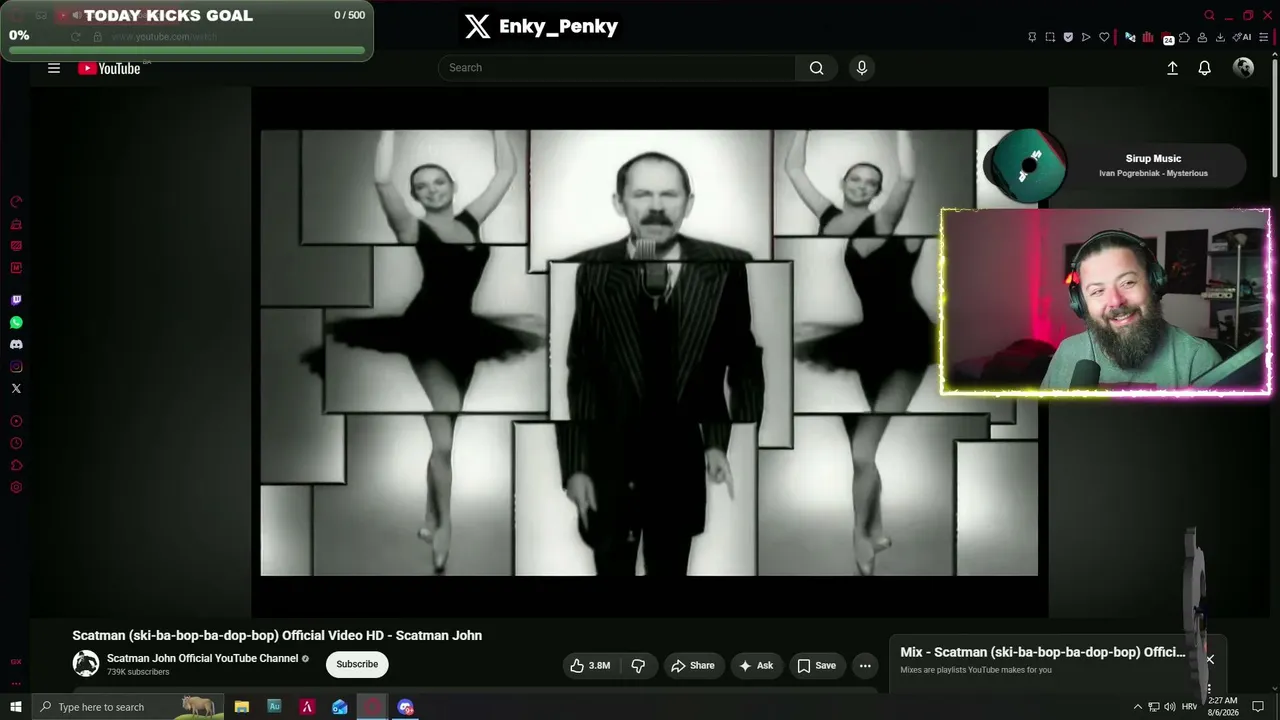1280x720 pixels.
Task: Open the browser extensions puzzle icon
Action: (x=1184, y=37)
